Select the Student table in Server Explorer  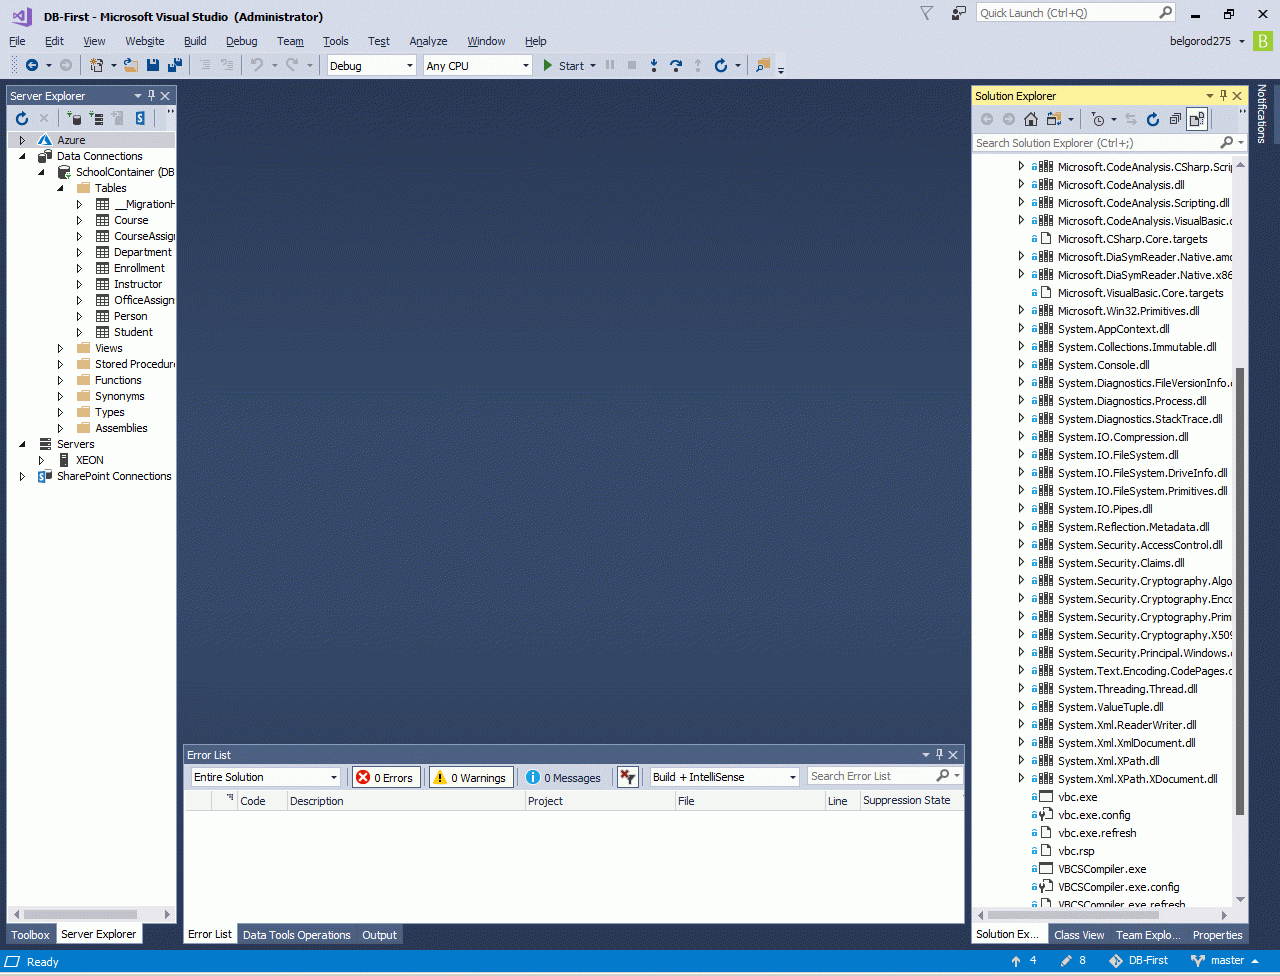pyautogui.click(x=133, y=332)
